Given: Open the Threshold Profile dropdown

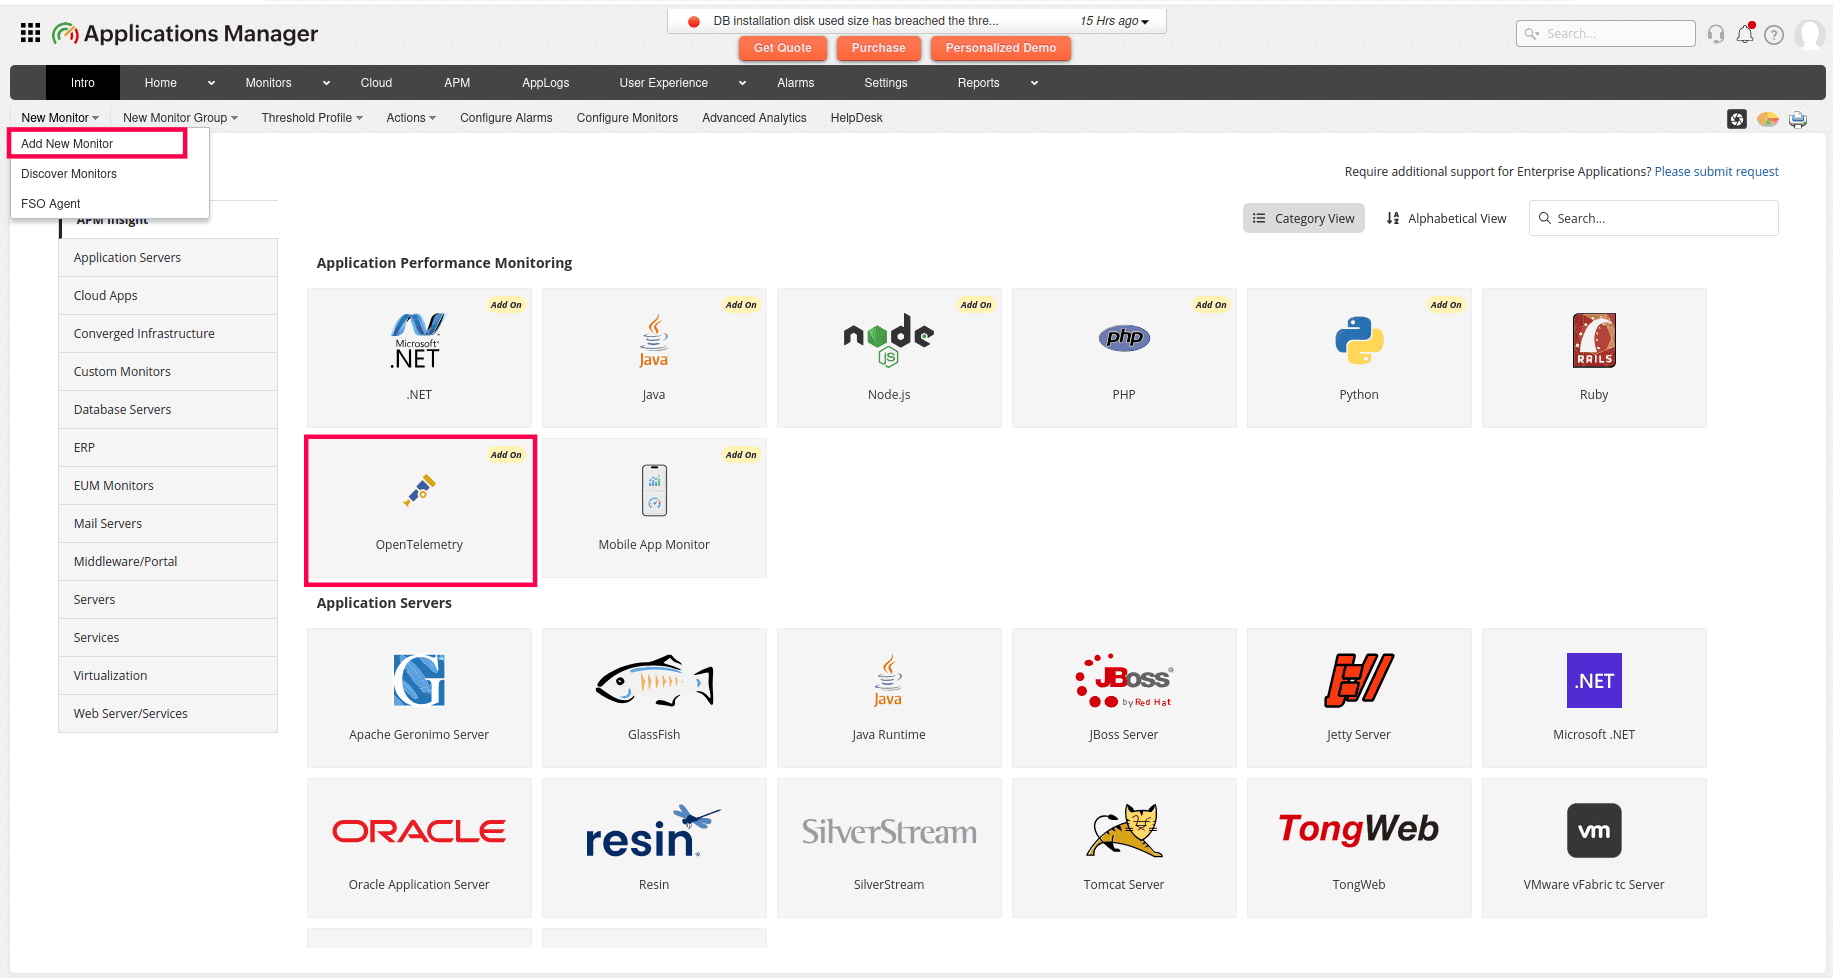Looking at the screenshot, I should (312, 118).
